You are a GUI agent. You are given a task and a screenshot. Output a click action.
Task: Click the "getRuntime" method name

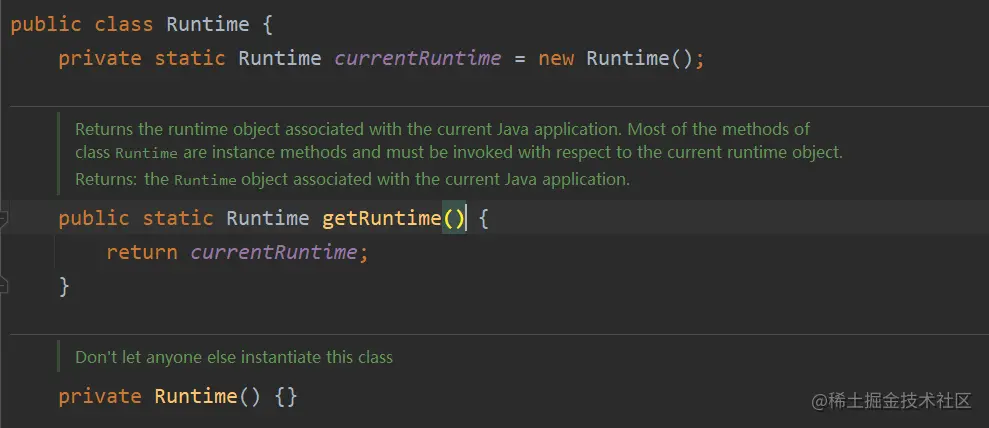pos(382,218)
